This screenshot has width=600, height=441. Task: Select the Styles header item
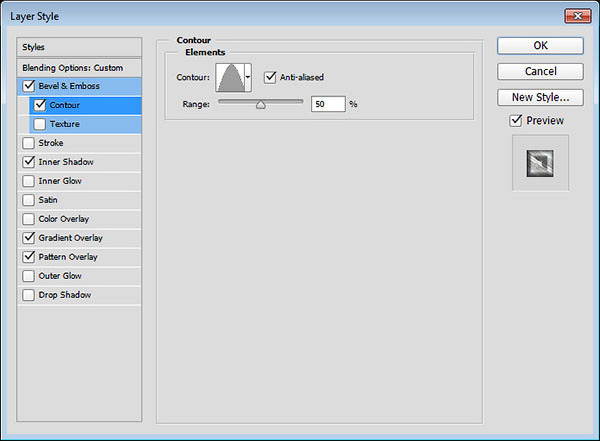pos(79,47)
